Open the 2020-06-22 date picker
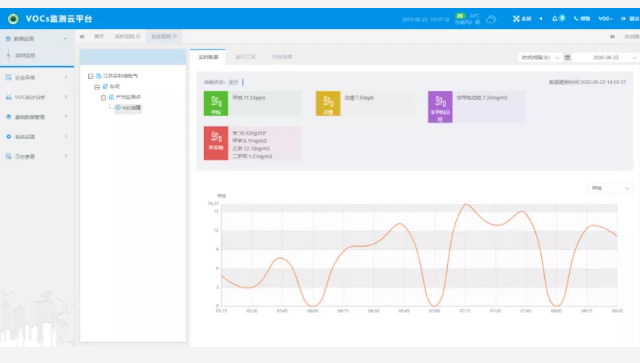Image resolution: width=640 pixels, height=363 pixels. pyautogui.click(x=606, y=58)
